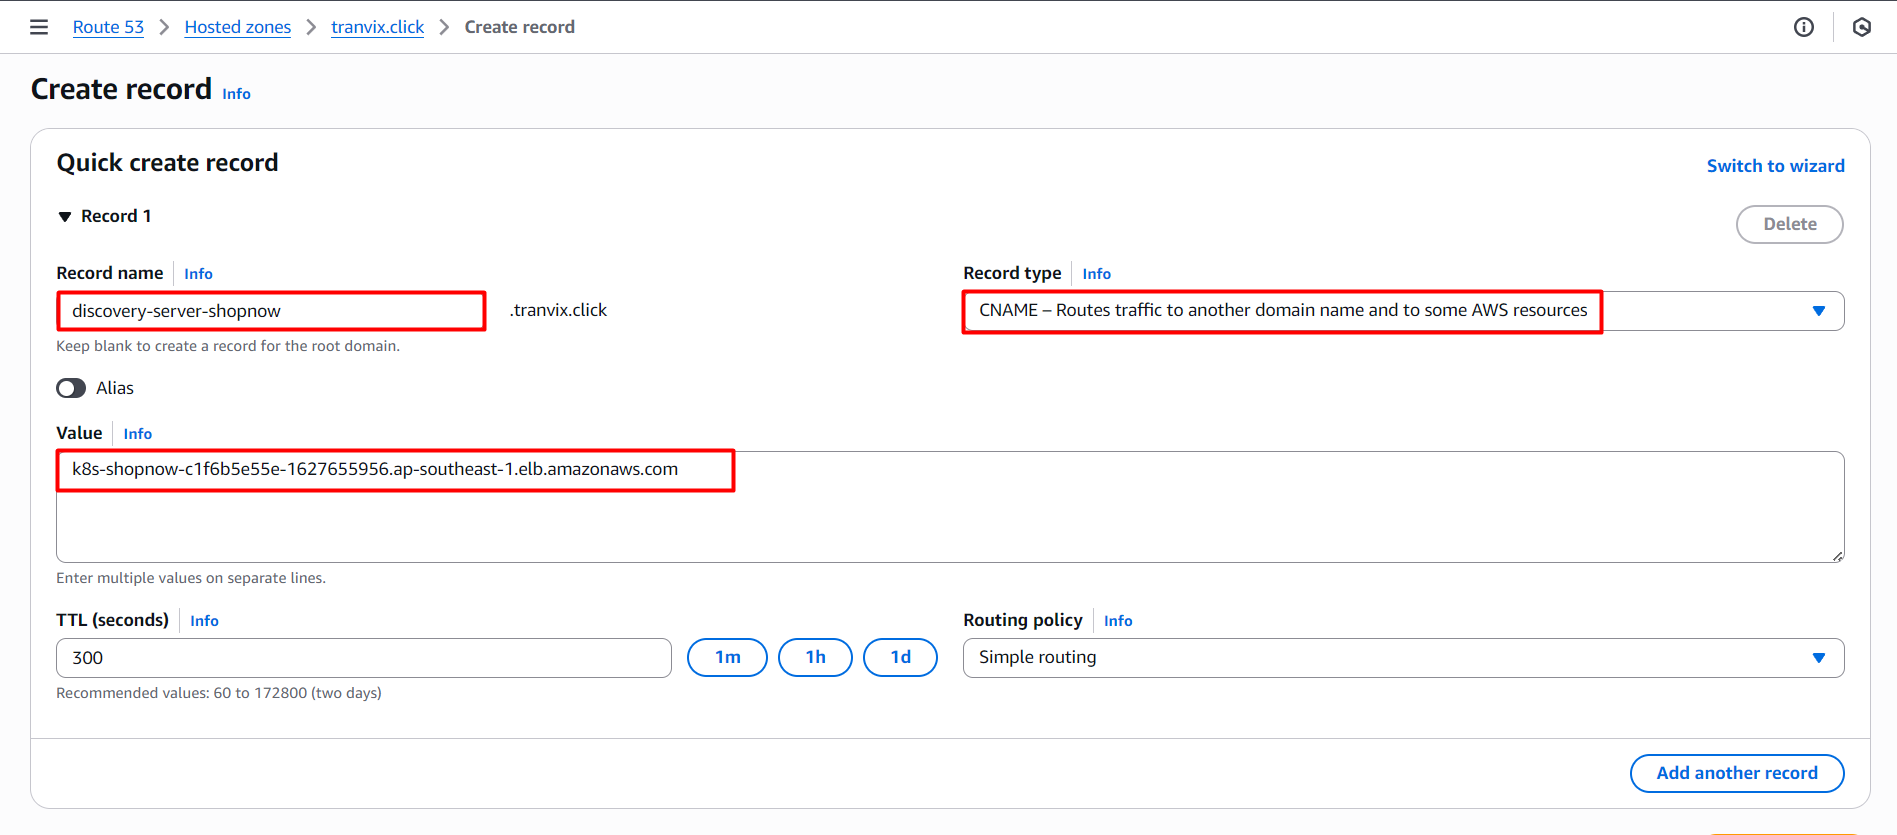Click the Delete record button
The width and height of the screenshot is (1897, 835).
click(x=1789, y=224)
